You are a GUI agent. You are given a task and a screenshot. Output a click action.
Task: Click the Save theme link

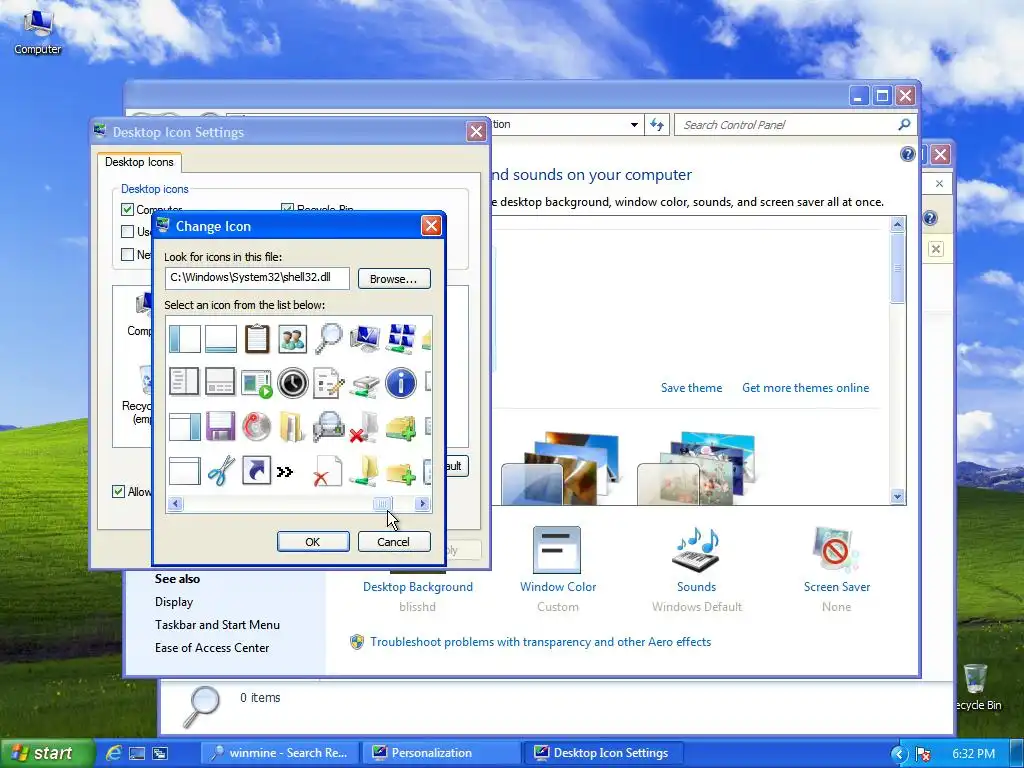tap(691, 388)
